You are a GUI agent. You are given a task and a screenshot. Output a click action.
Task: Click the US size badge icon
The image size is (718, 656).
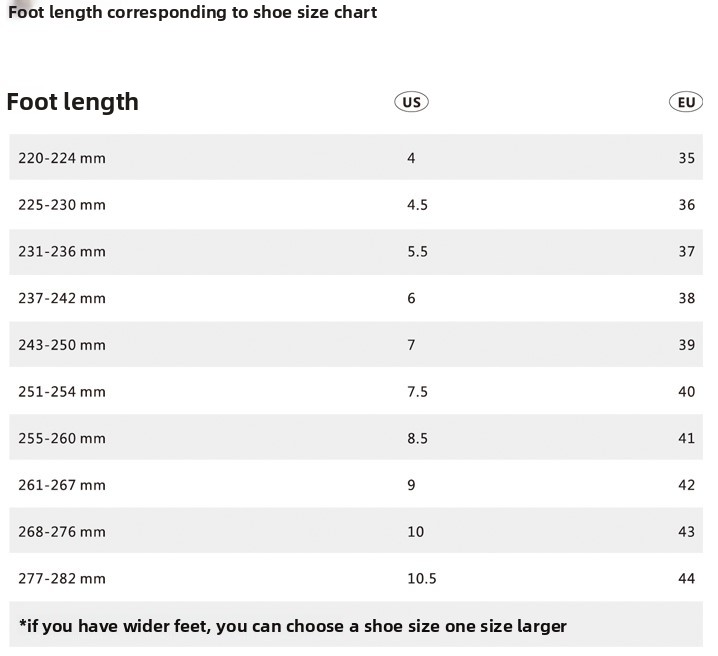411,102
